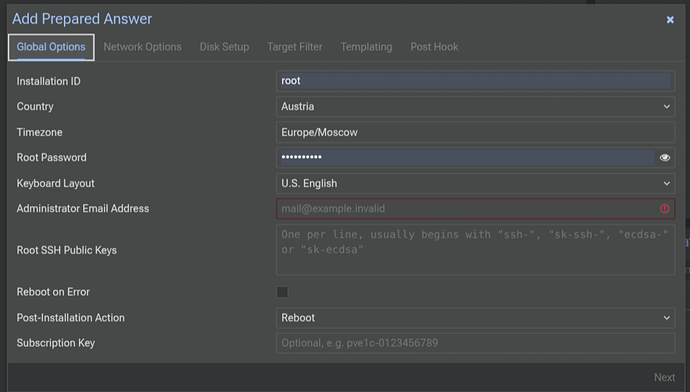Select the Global Options tab

[x=51, y=47]
